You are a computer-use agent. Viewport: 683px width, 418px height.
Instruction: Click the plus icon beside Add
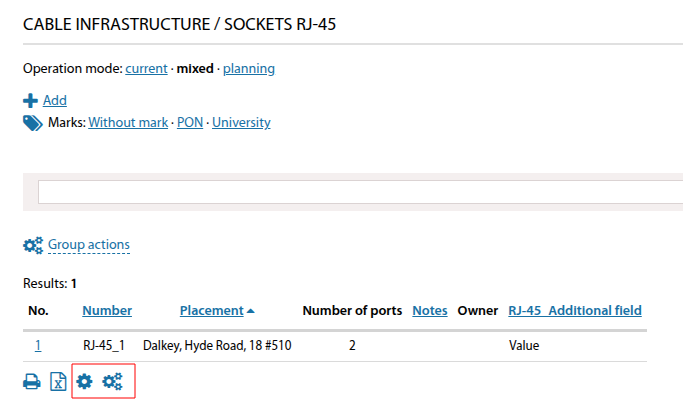31,100
